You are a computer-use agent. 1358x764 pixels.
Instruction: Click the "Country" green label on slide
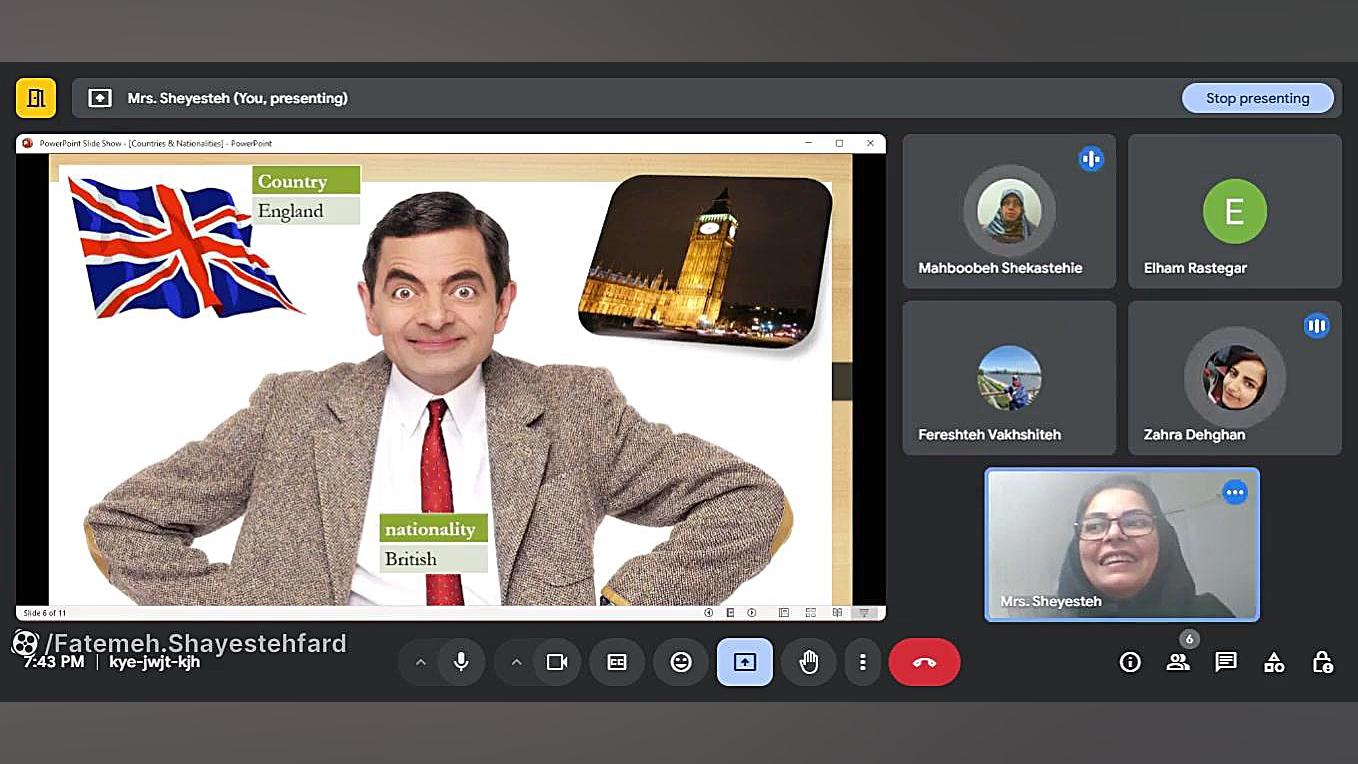306,180
